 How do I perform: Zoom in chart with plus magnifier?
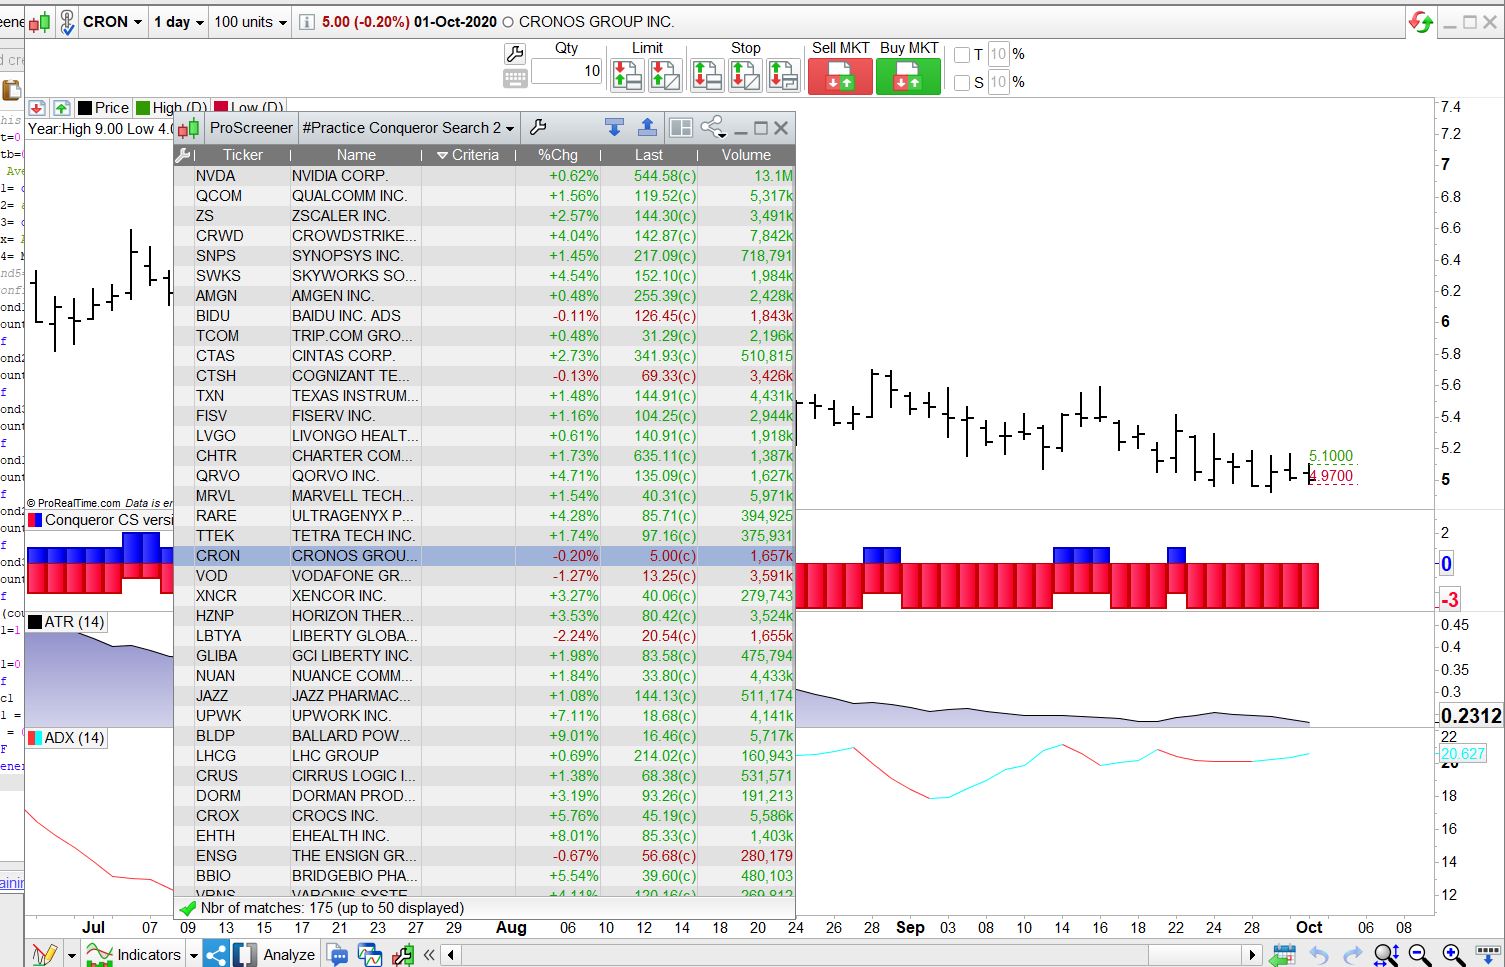[x=1453, y=955]
